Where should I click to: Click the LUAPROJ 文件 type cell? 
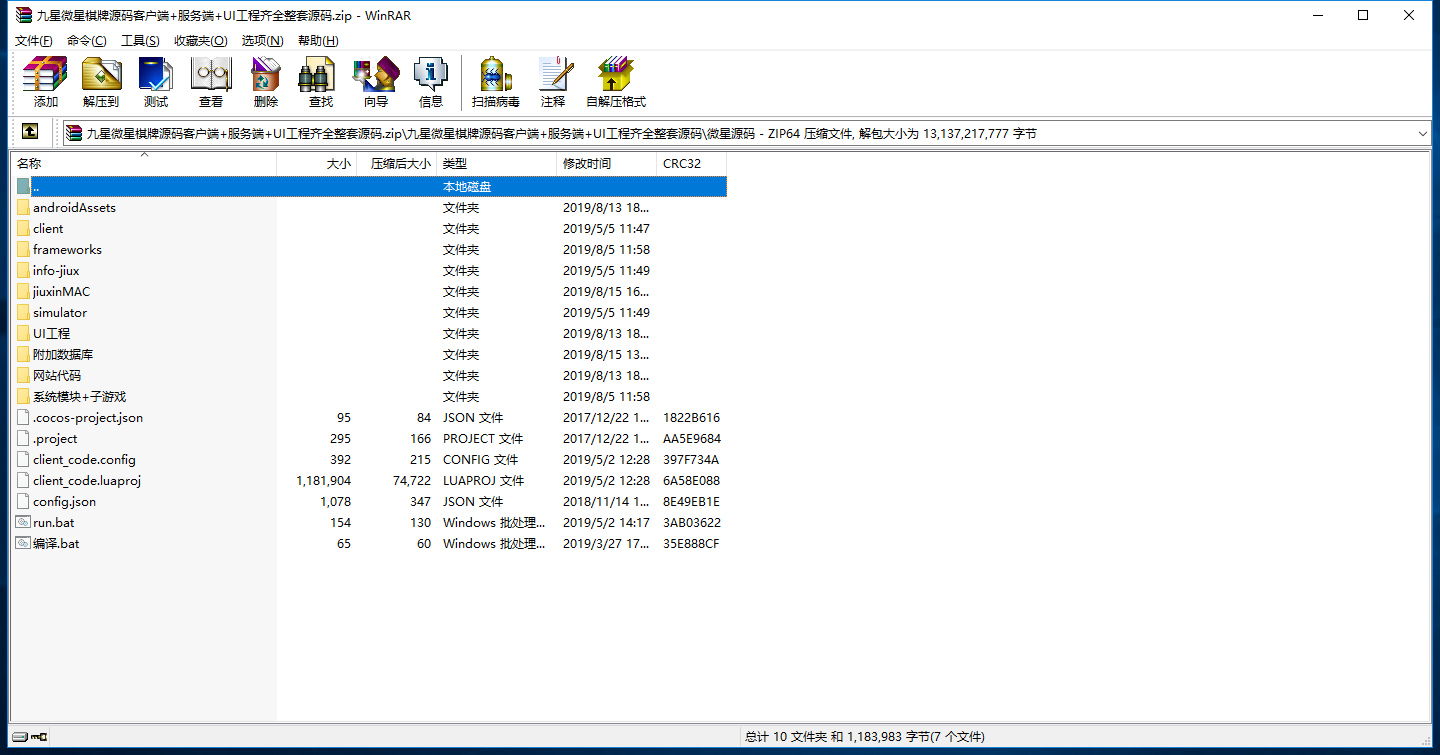pyautogui.click(x=484, y=481)
